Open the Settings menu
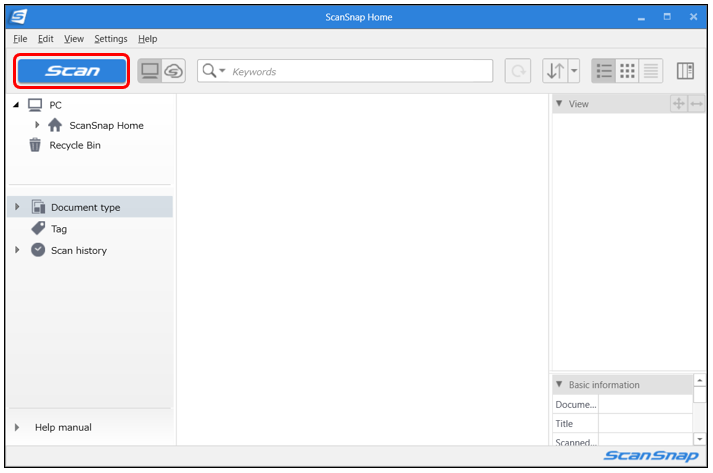Viewport: 713px width, 473px height. point(111,38)
